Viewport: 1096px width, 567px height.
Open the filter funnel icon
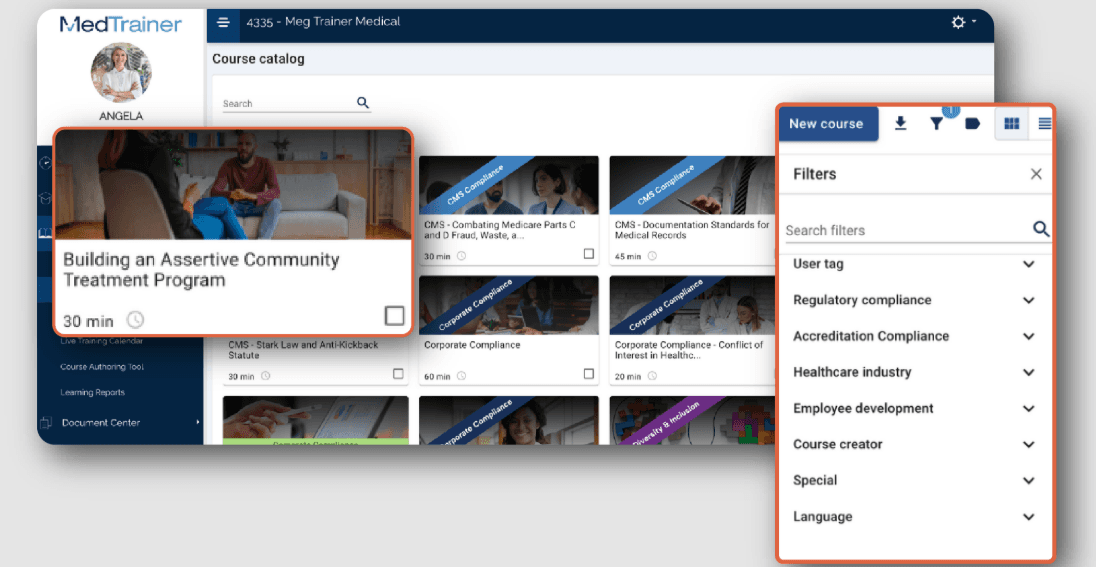pos(937,124)
